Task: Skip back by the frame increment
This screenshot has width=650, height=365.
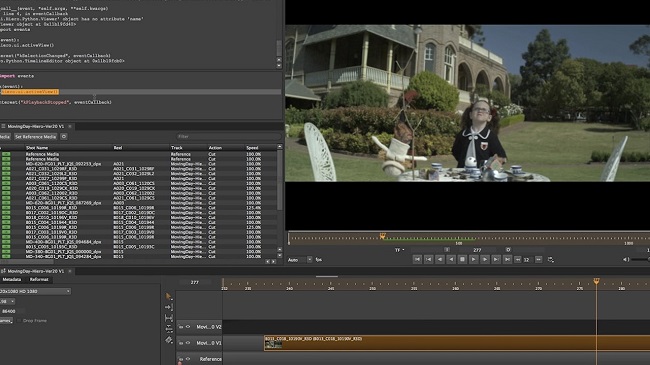Action: pyautogui.click(x=518, y=260)
